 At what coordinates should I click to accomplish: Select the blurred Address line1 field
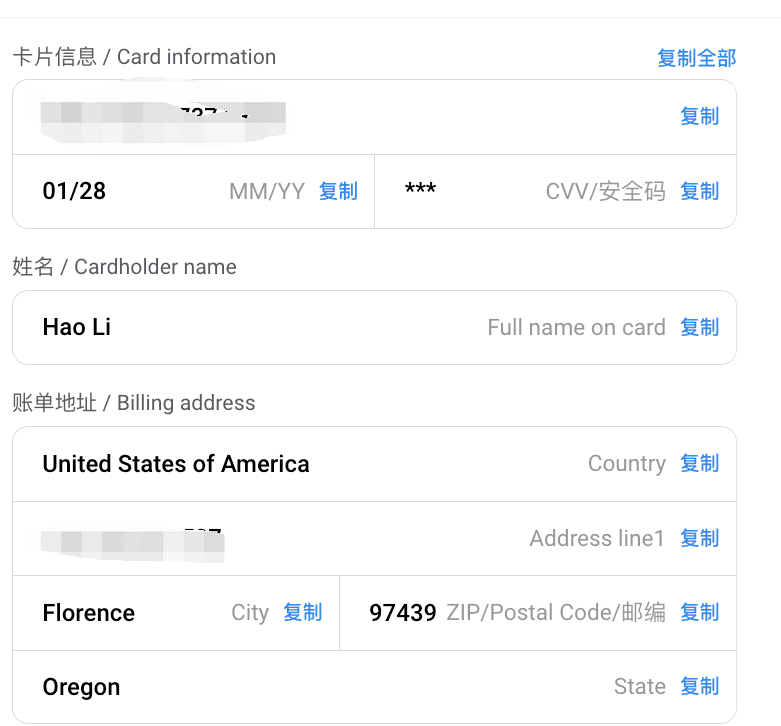(x=375, y=539)
